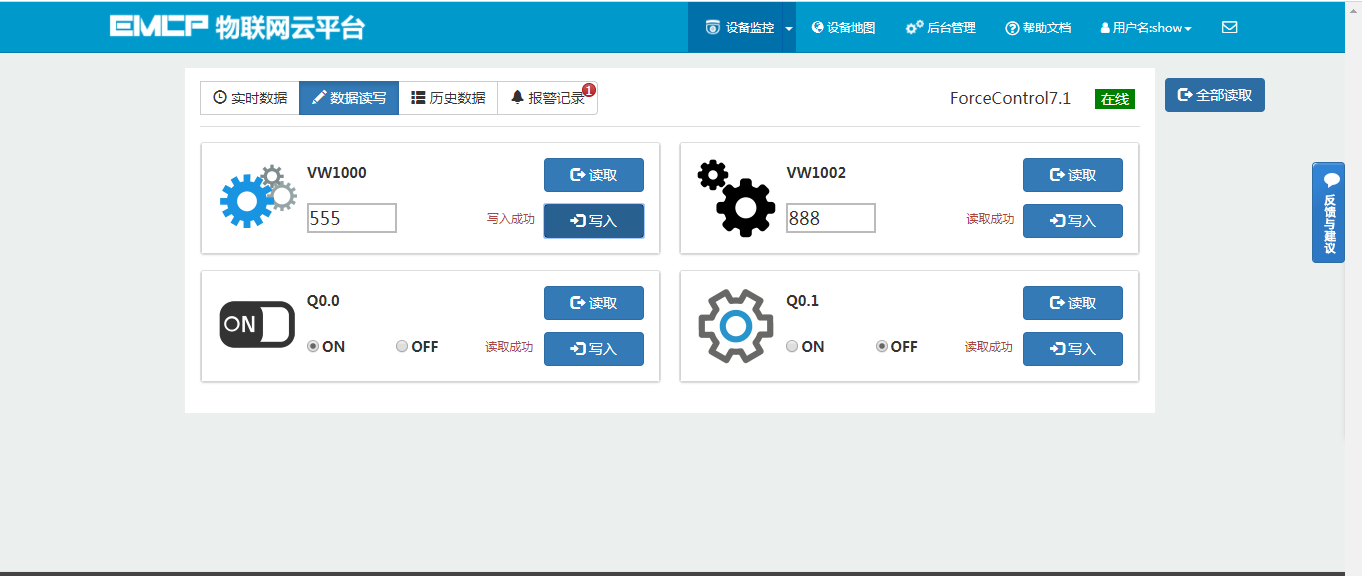
Task: Open the mail envelope icon in navbar
Action: [x=1229, y=27]
